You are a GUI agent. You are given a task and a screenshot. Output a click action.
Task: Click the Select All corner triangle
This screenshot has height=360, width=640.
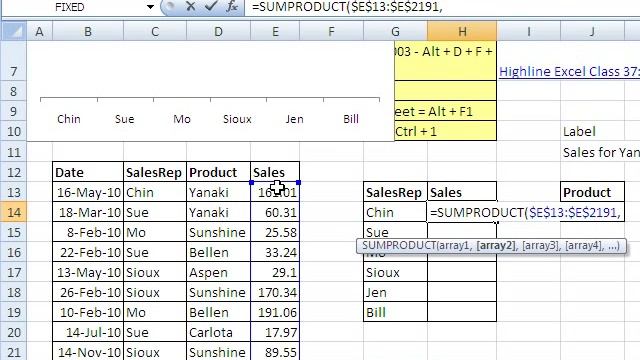coord(14,31)
